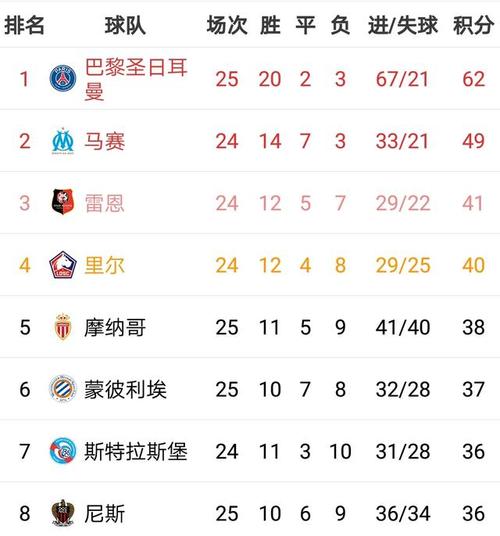Image resolution: width=500 pixels, height=536 pixels.
Task: Click the Monaco club crest
Action: click(63, 327)
